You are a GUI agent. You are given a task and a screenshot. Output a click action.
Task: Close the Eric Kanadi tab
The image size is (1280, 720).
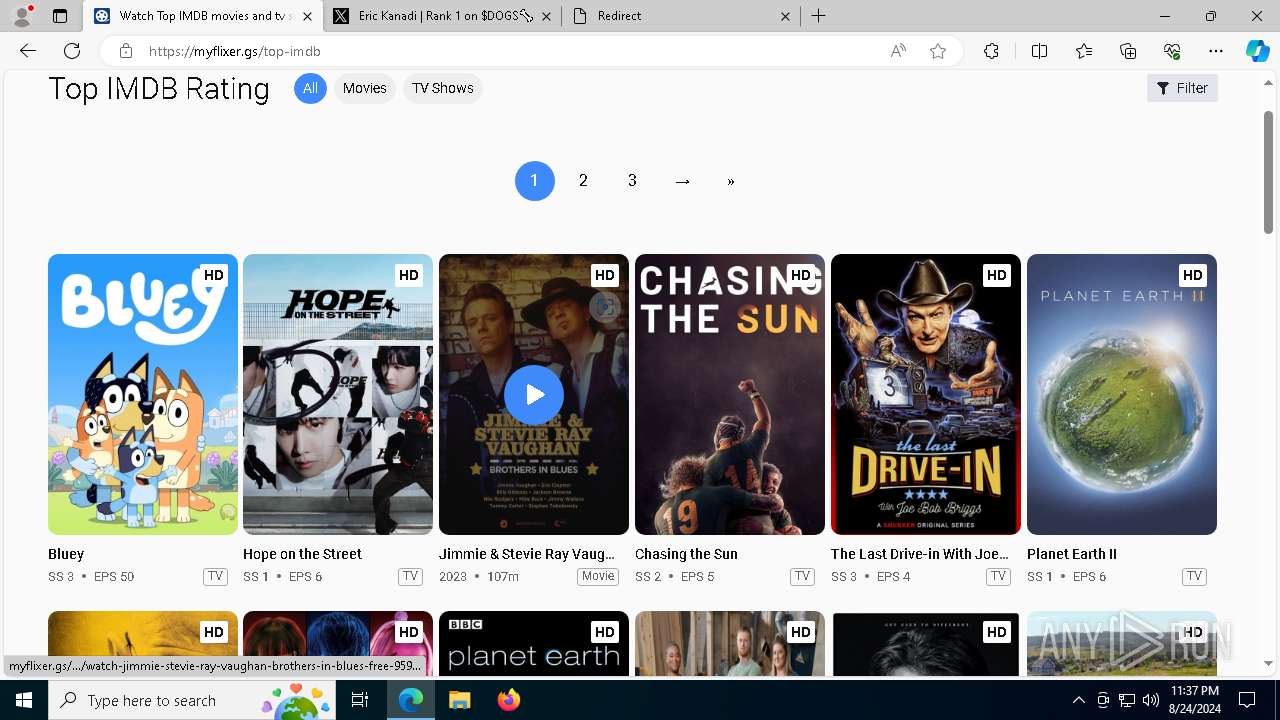pyautogui.click(x=546, y=16)
